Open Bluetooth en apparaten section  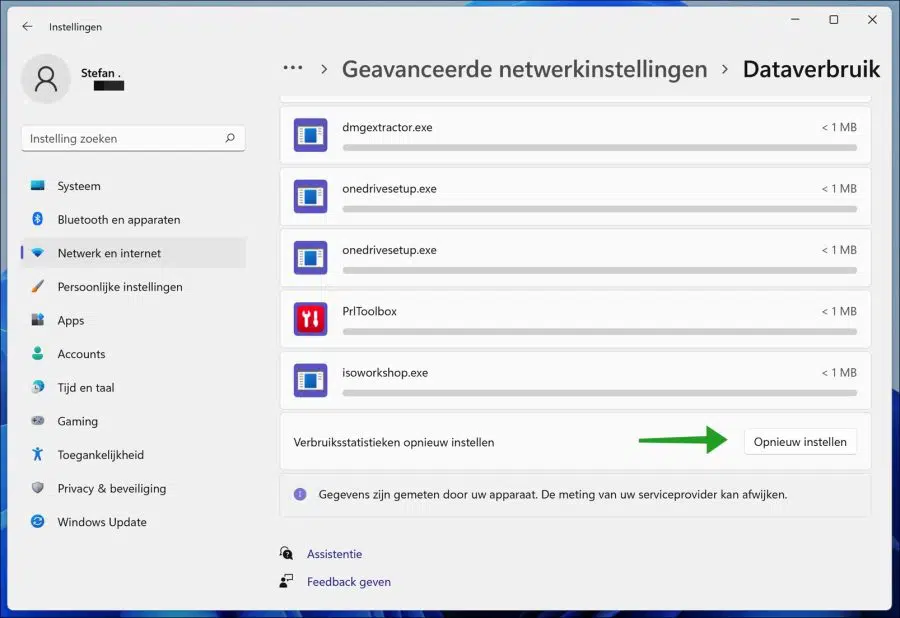click(134, 219)
